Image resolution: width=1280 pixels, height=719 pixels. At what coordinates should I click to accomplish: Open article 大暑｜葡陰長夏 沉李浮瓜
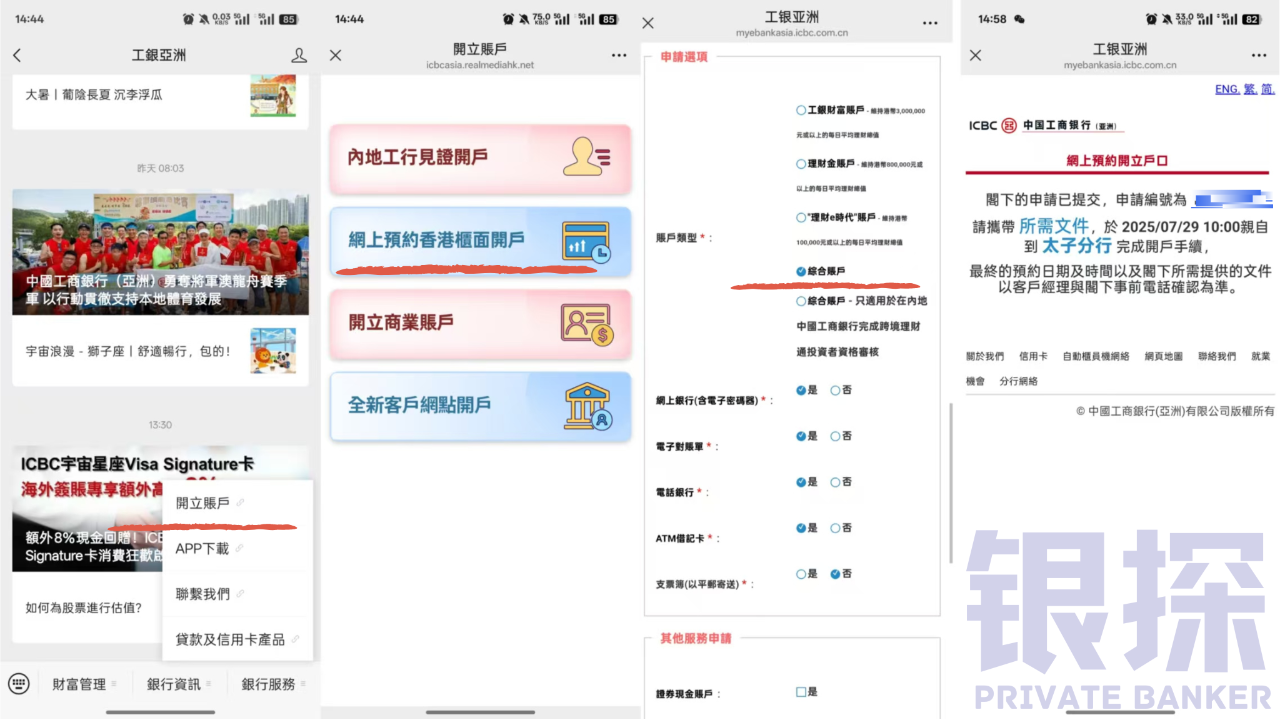tap(94, 95)
